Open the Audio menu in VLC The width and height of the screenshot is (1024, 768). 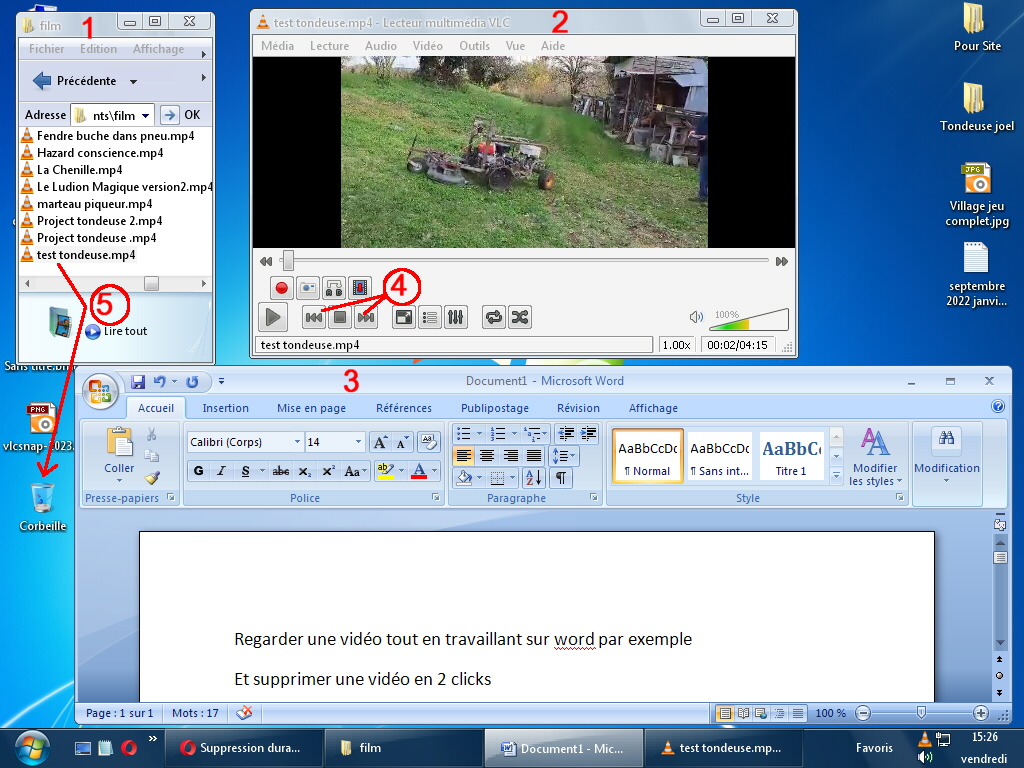click(381, 46)
